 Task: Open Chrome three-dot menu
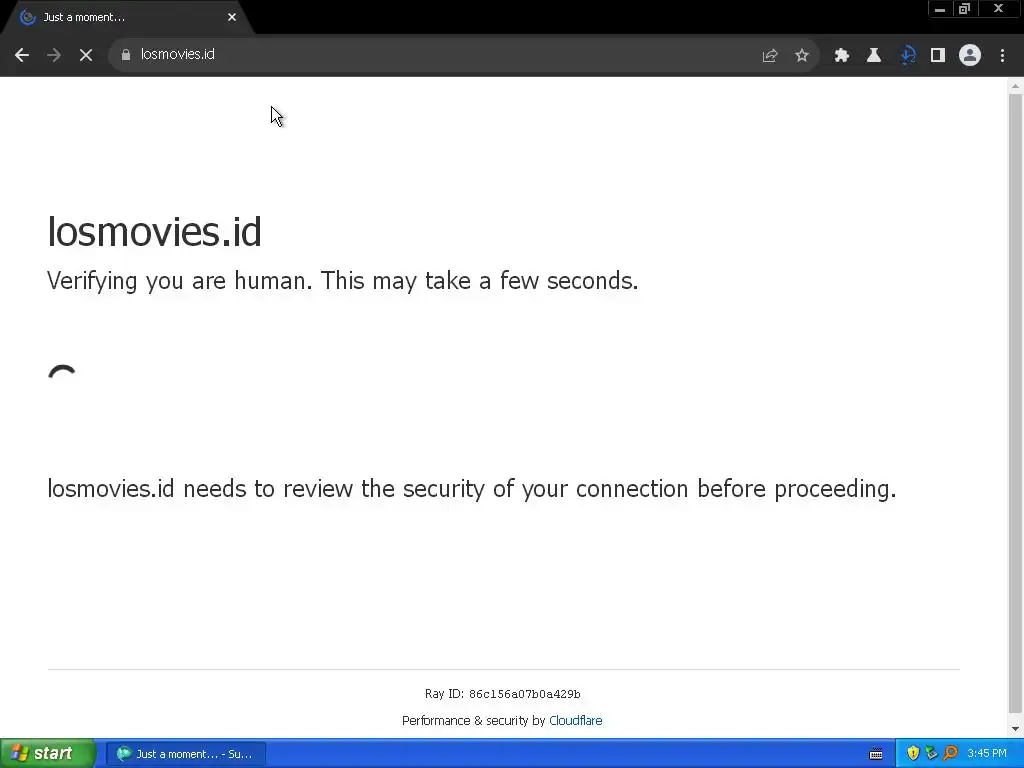[x=1002, y=56]
